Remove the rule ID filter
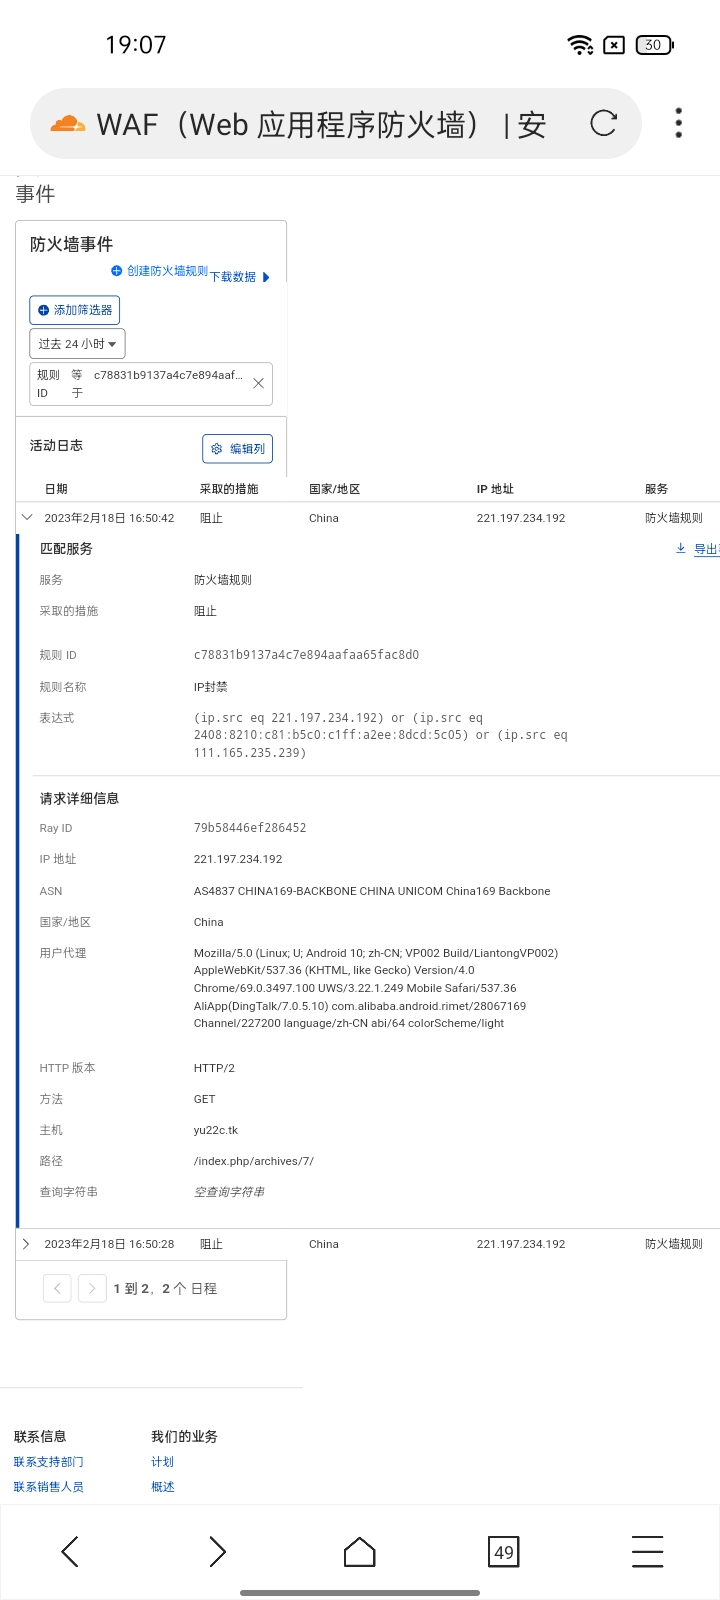Image resolution: width=720 pixels, height=1600 pixels. coord(258,383)
